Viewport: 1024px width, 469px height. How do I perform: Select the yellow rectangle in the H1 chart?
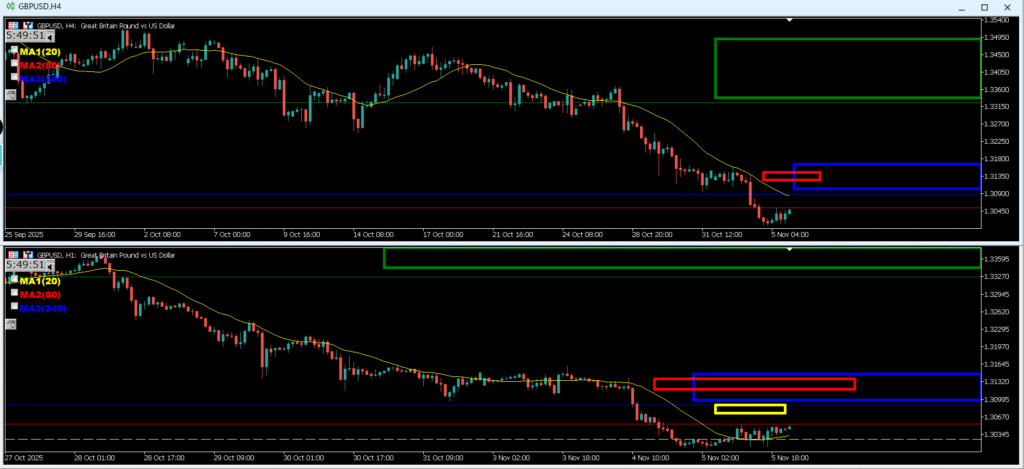pos(749,405)
